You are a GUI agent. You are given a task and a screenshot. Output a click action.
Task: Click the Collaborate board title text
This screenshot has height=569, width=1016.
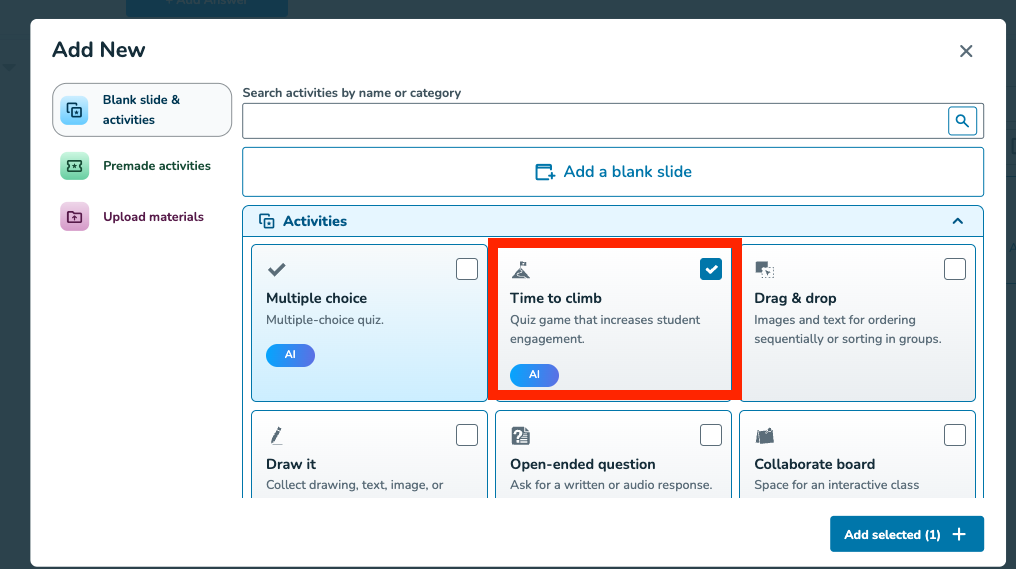click(x=814, y=464)
